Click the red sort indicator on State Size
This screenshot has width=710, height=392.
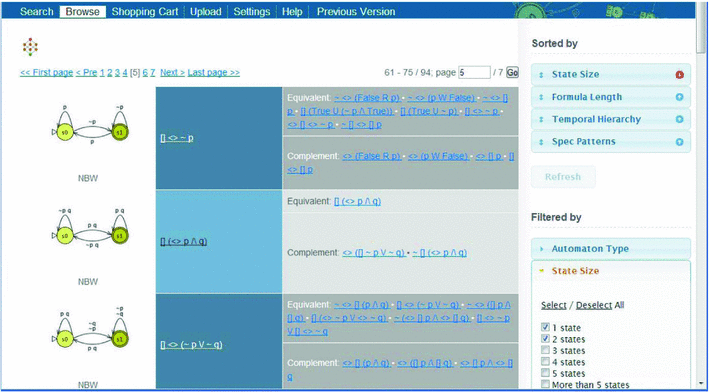[x=679, y=75]
